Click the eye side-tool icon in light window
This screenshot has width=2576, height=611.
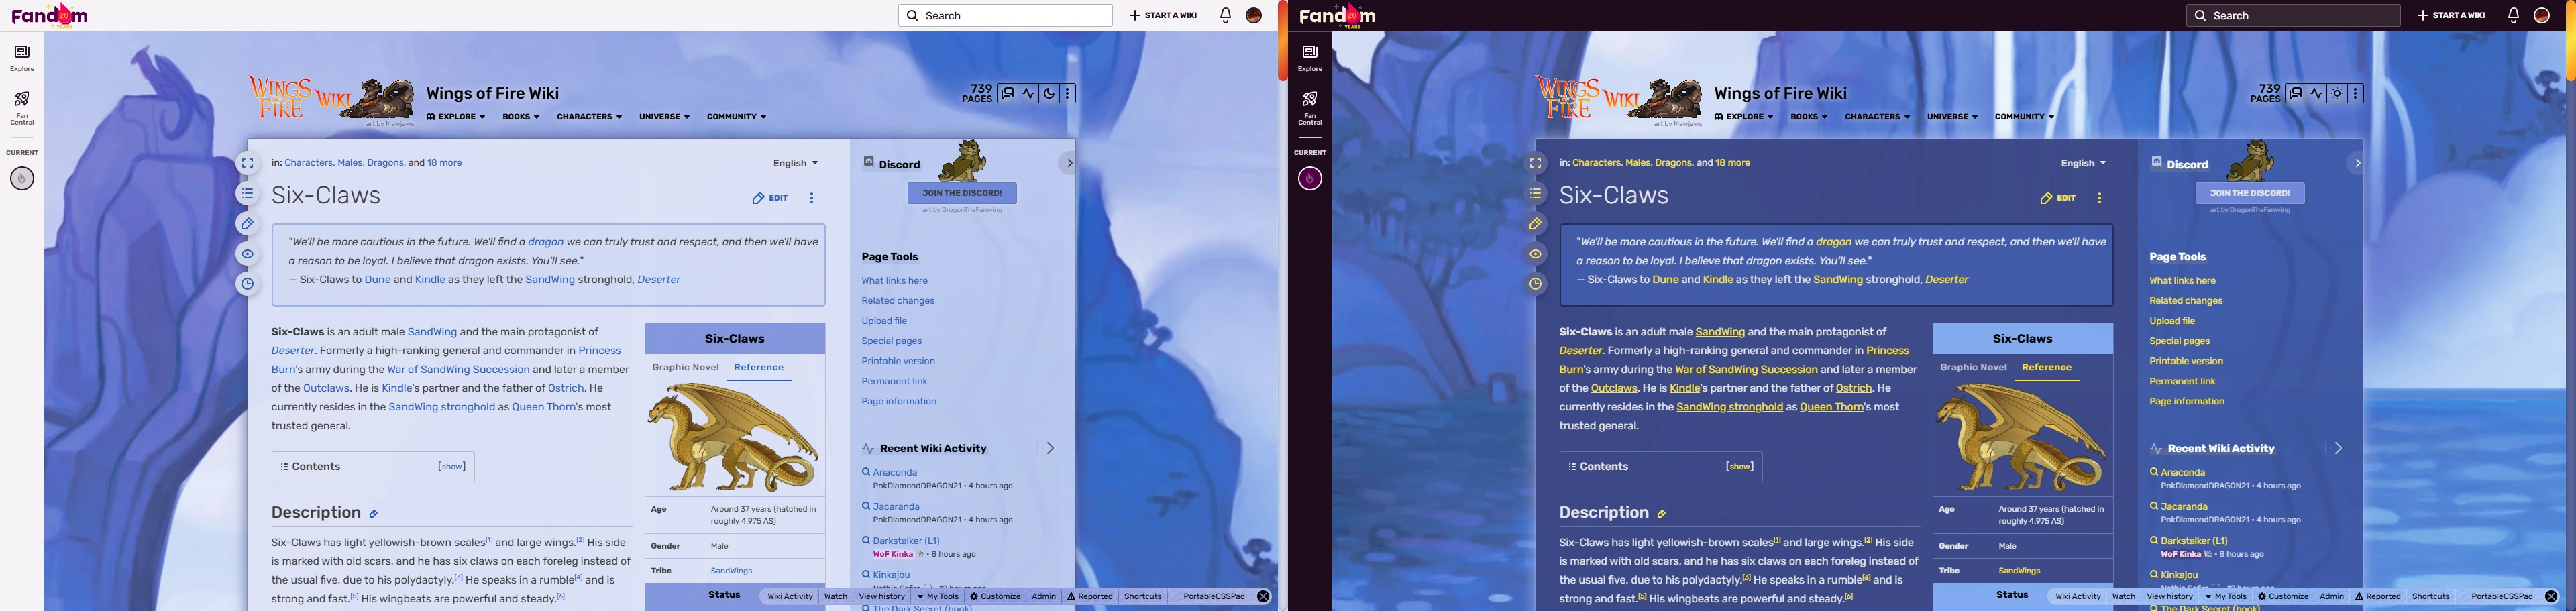pos(247,254)
